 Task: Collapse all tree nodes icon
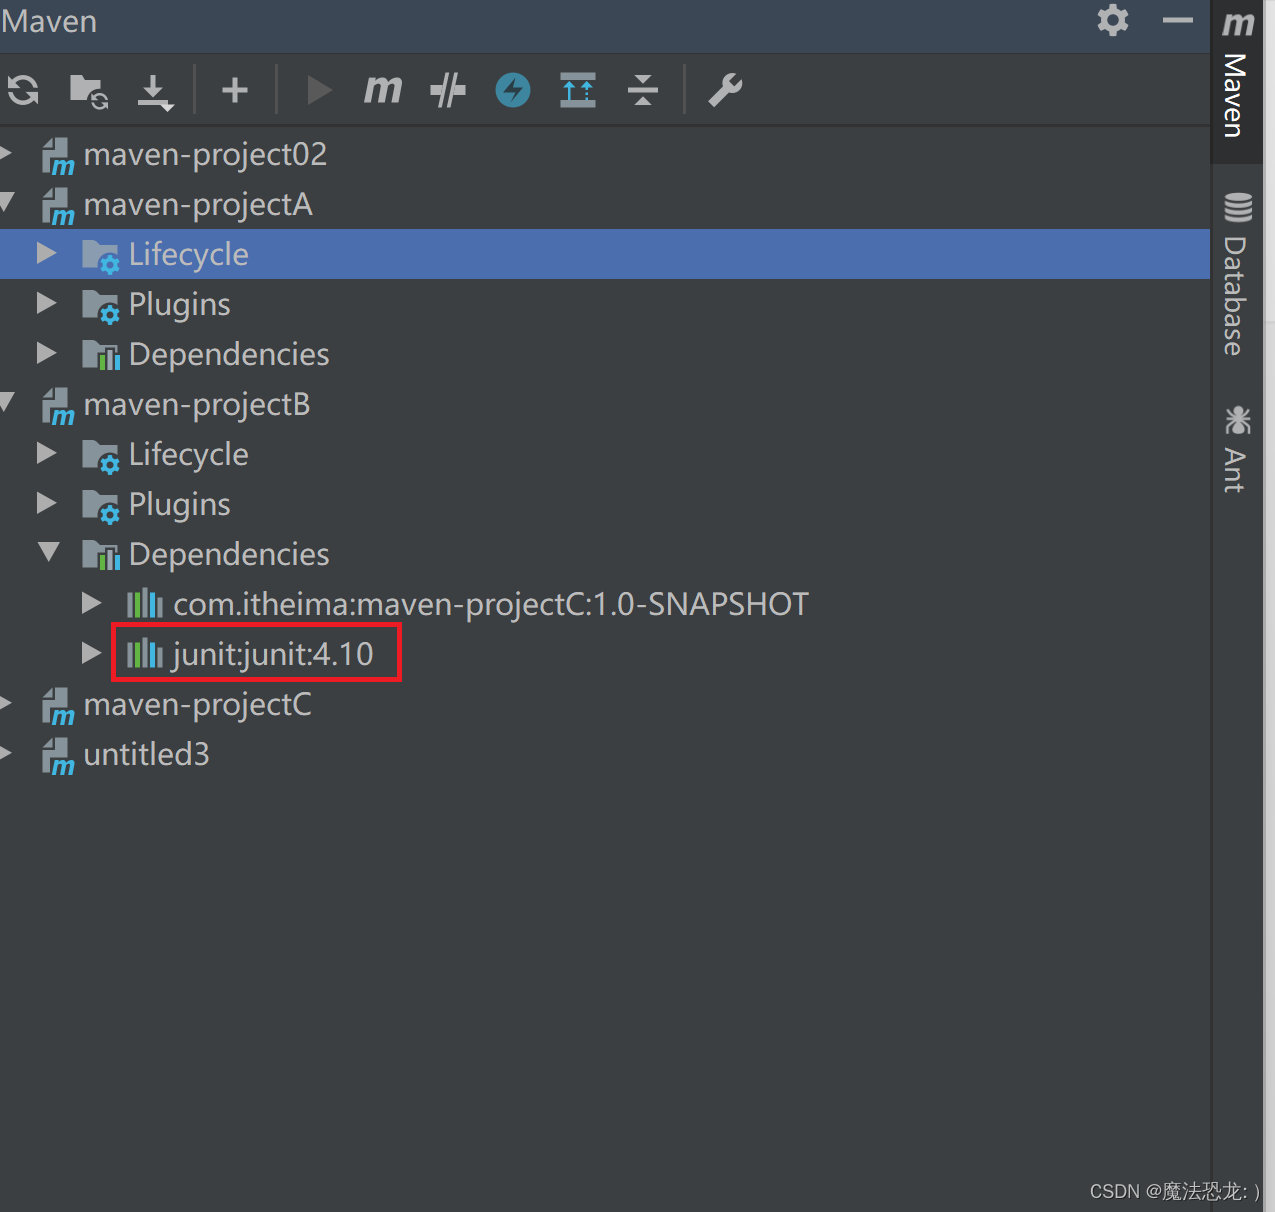coord(643,90)
